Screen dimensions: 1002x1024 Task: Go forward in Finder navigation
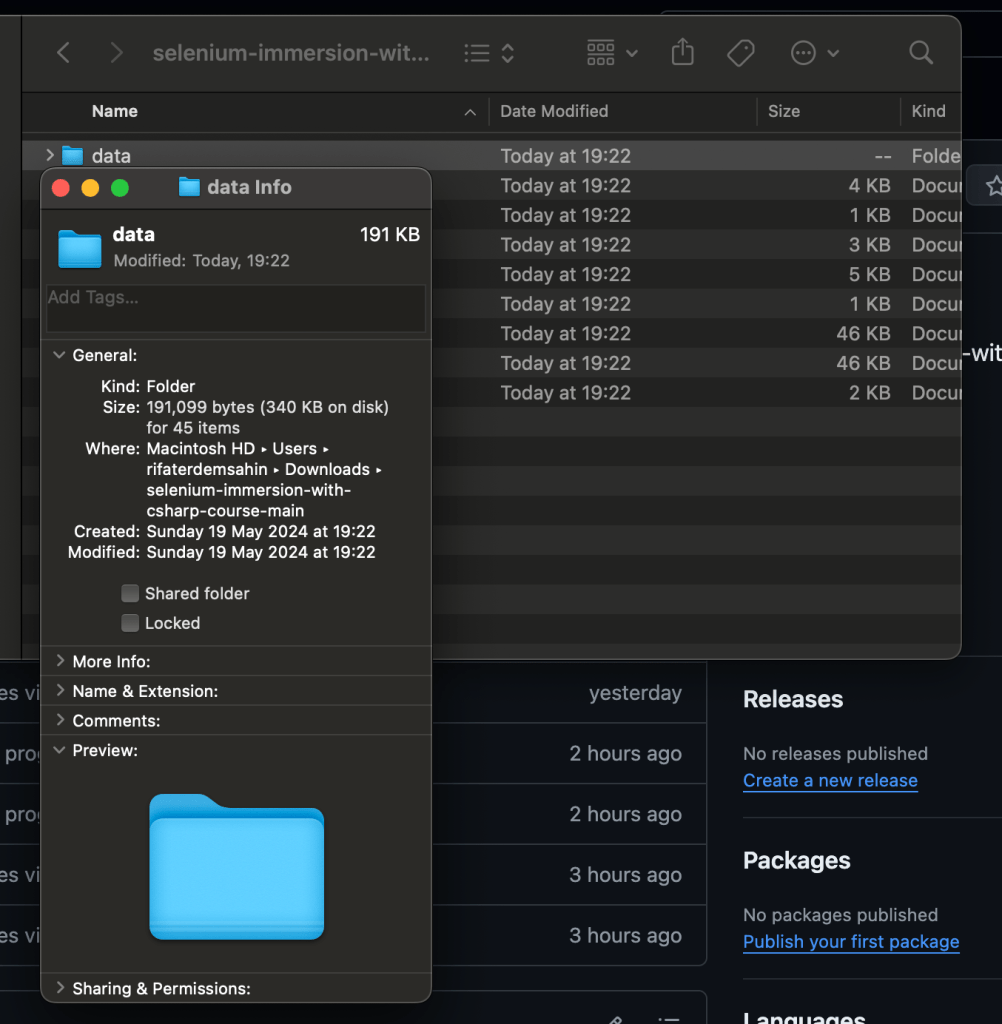click(116, 52)
